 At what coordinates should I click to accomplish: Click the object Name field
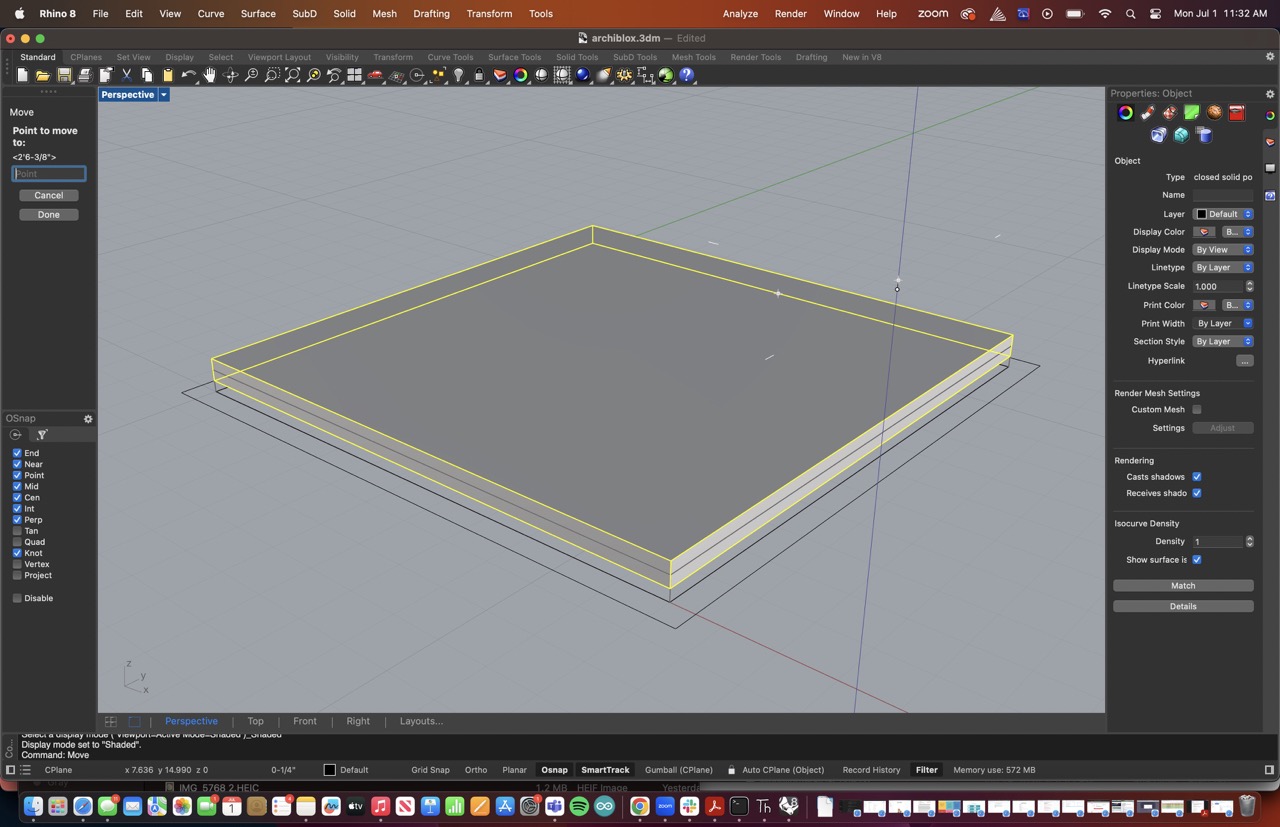[x=1223, y=195]
